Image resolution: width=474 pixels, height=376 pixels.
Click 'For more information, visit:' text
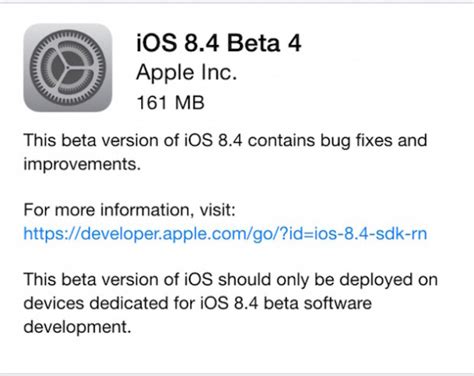pos(129,210)
